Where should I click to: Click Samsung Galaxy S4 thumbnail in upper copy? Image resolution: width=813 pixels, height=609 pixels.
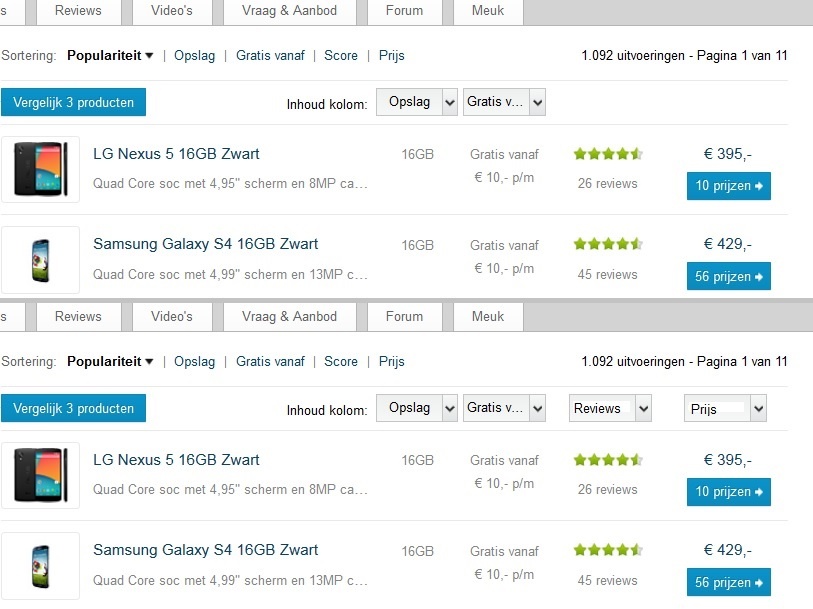pyautogui.click(x=40, y=260)
